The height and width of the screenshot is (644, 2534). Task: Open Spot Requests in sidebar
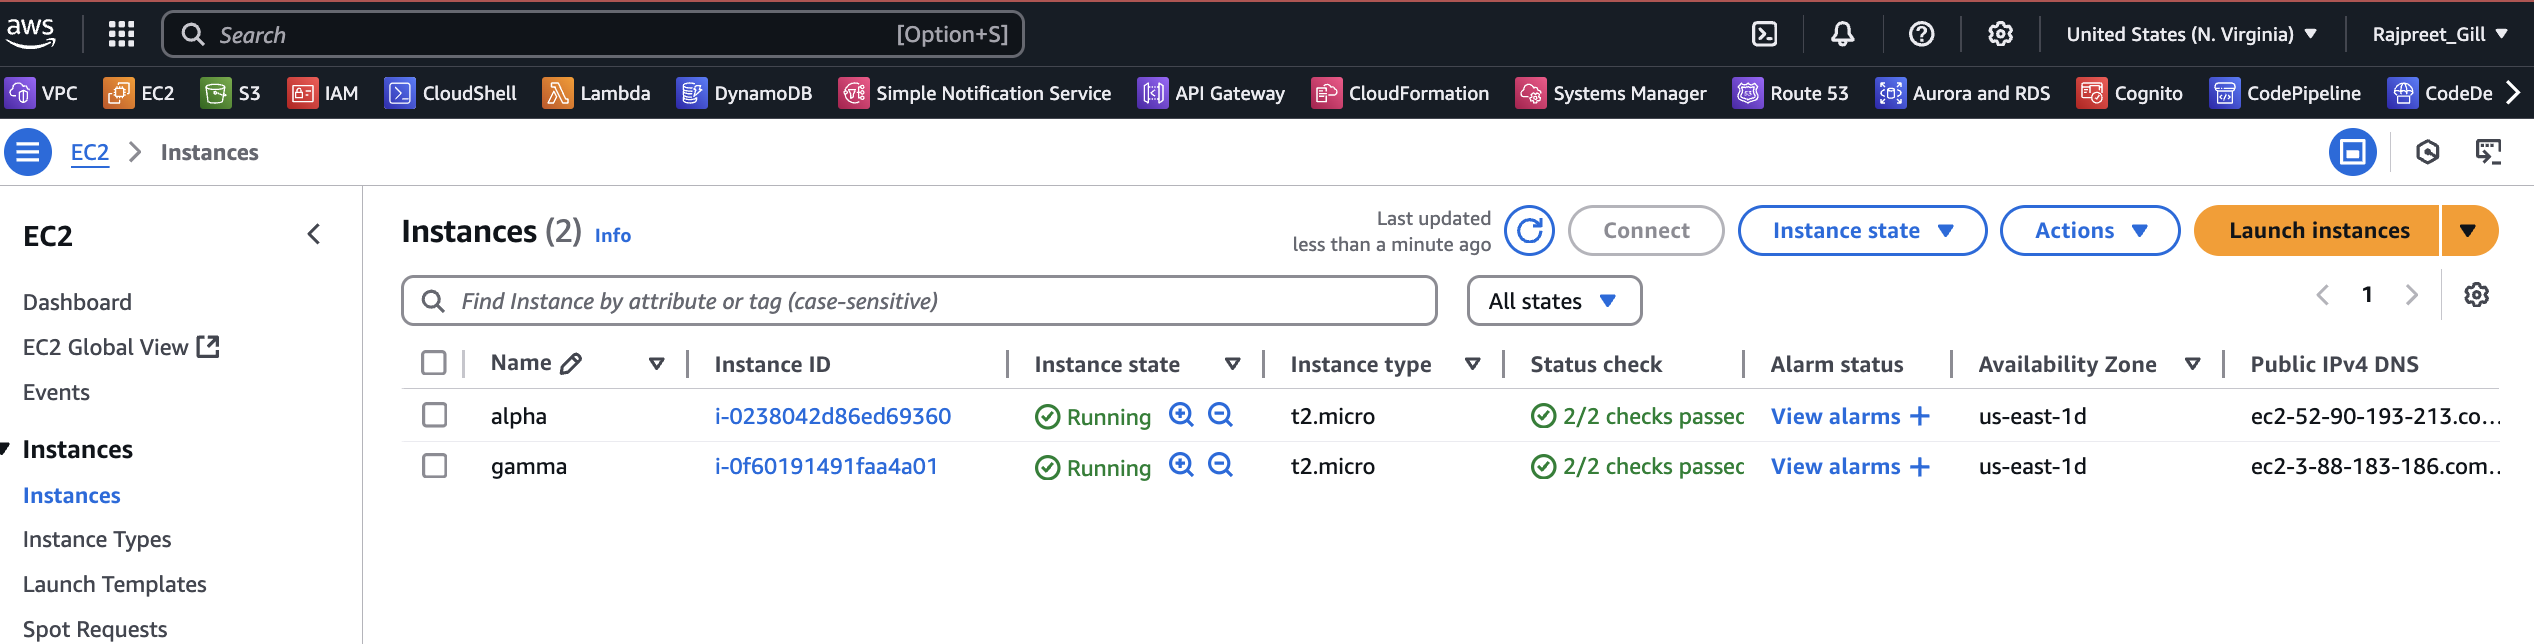click(95, 629)
